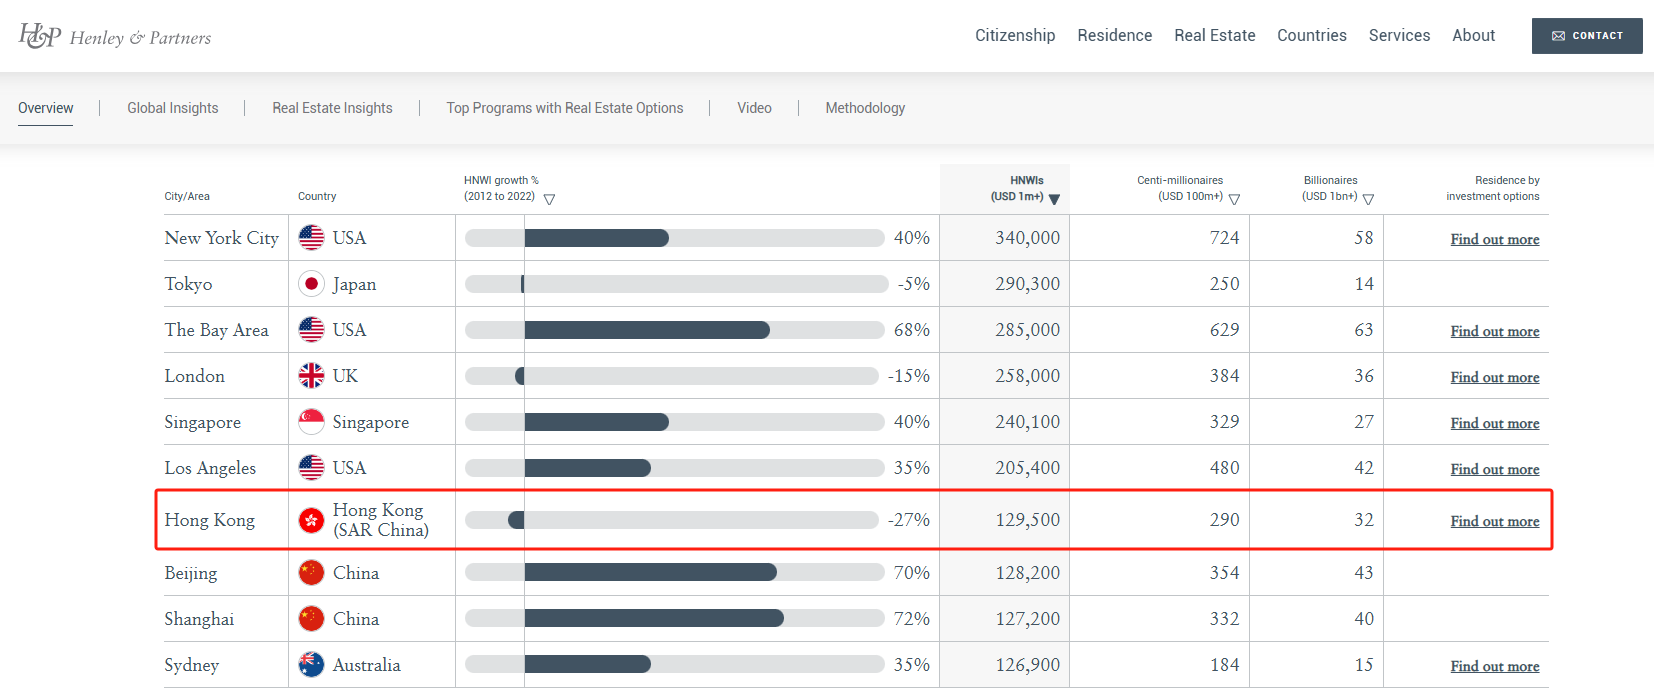Open the Countries menu
Screen dimensions: 1654x688
(x=1312, y=35)
